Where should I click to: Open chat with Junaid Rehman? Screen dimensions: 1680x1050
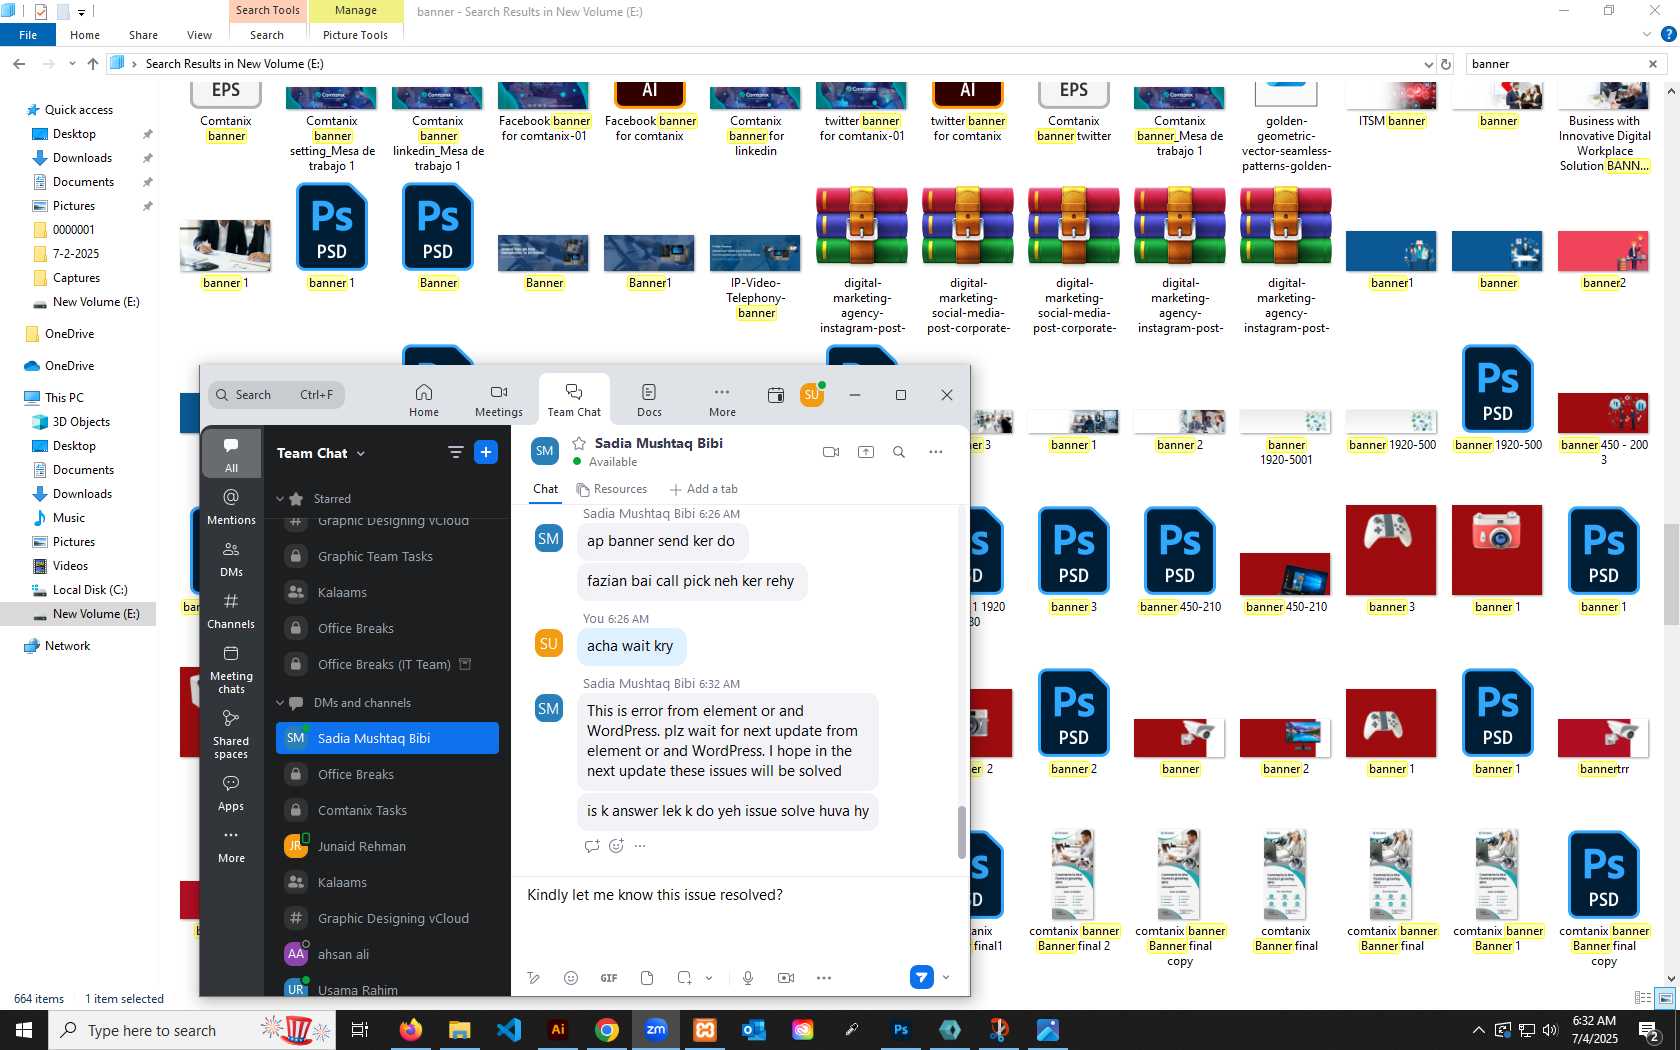387,847
